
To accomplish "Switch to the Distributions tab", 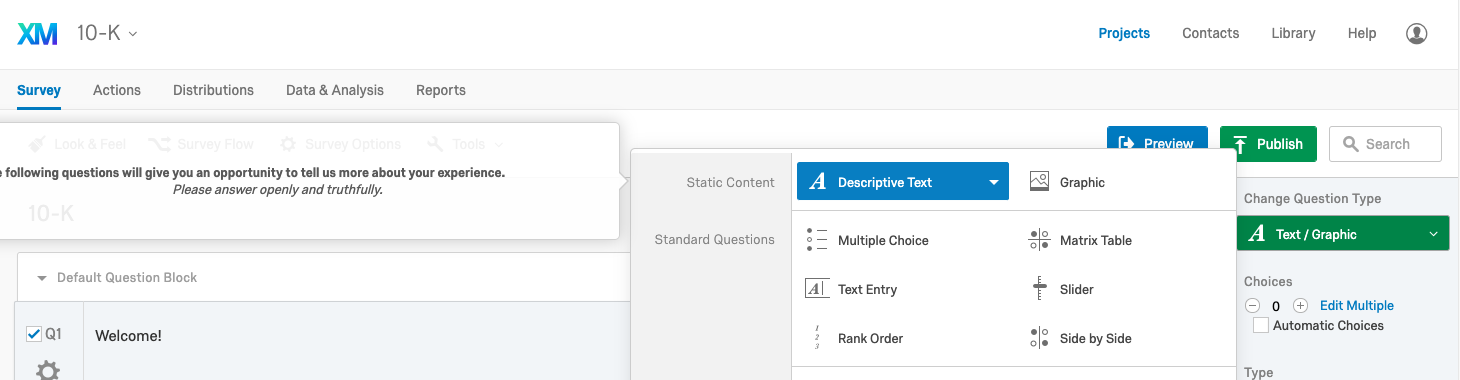I will pyautogui.click(x=213, y=90).
